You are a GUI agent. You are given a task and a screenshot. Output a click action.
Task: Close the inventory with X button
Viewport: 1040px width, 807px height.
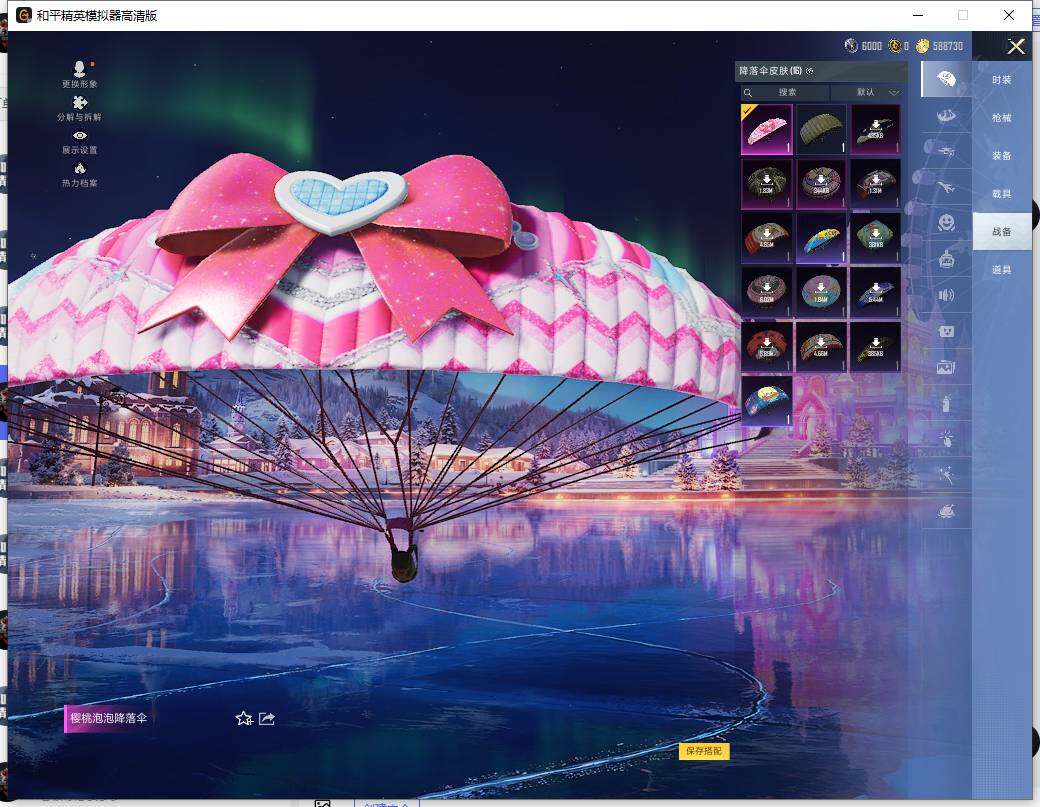point(1016,46)
